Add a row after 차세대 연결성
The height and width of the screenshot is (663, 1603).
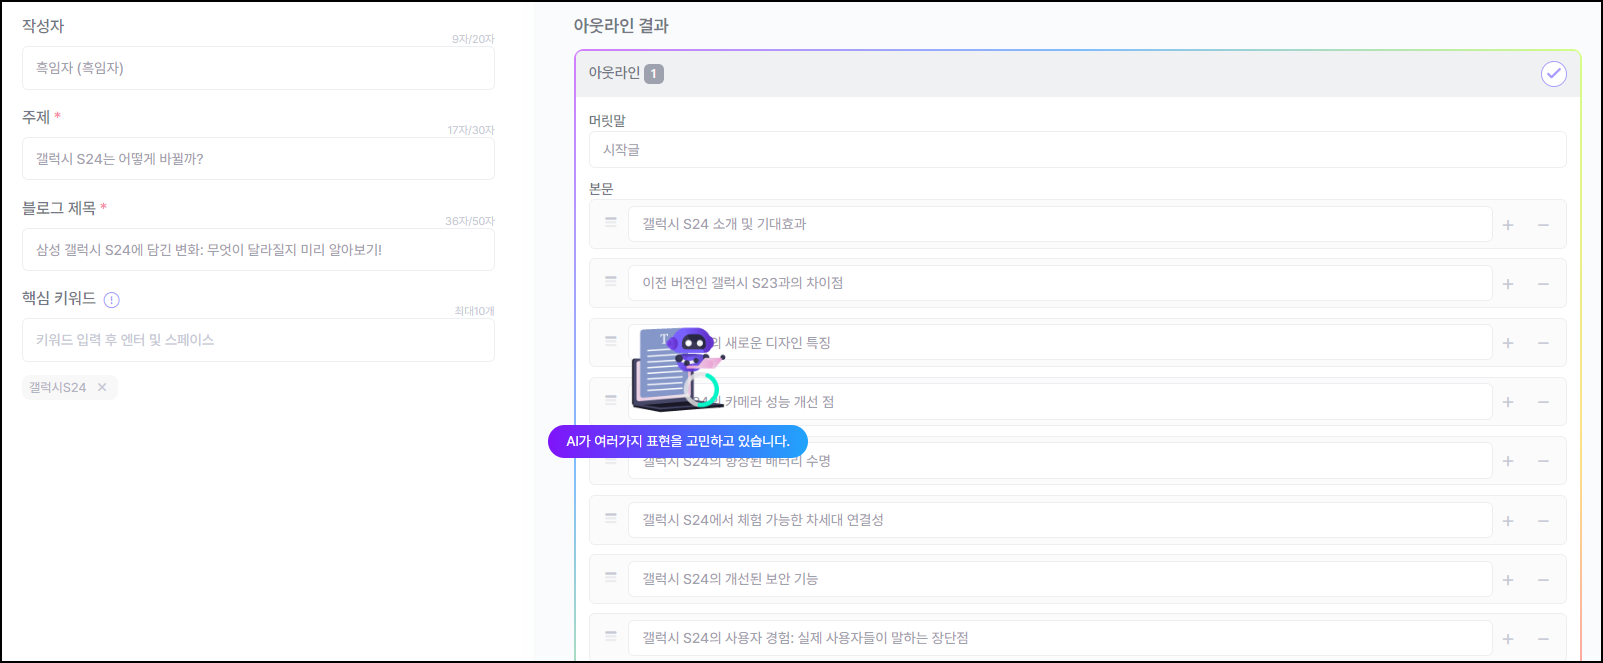click(1508, 521)
